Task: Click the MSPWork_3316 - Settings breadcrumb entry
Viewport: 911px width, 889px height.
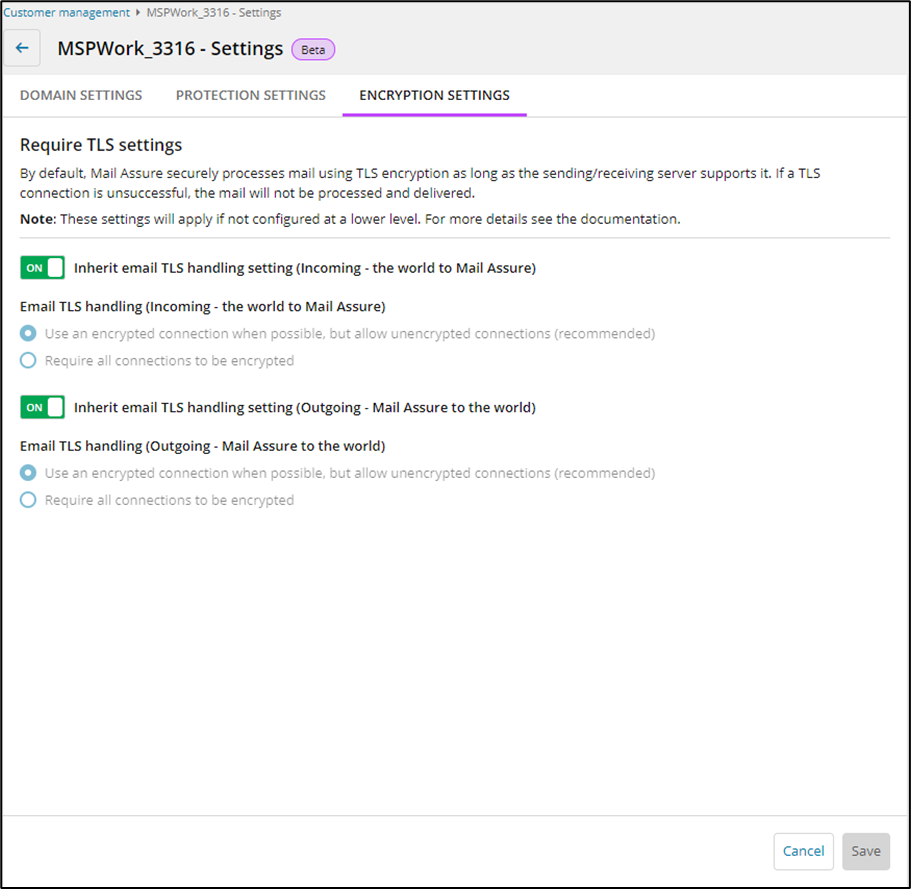Action: [x=211, y=12]
